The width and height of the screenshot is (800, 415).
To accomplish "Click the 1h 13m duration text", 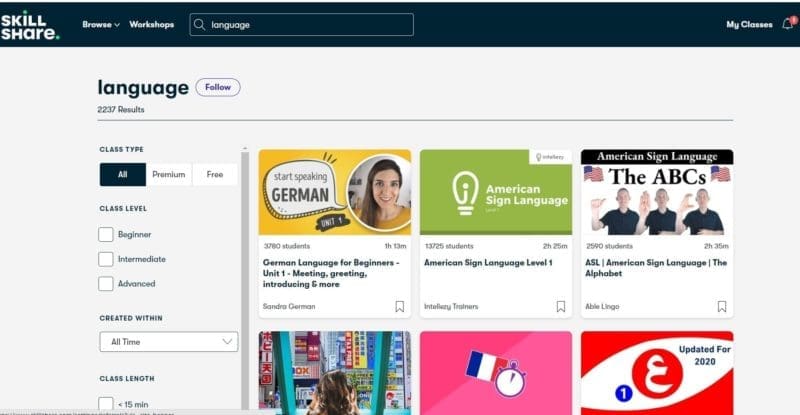I will (x=395, y=246).
